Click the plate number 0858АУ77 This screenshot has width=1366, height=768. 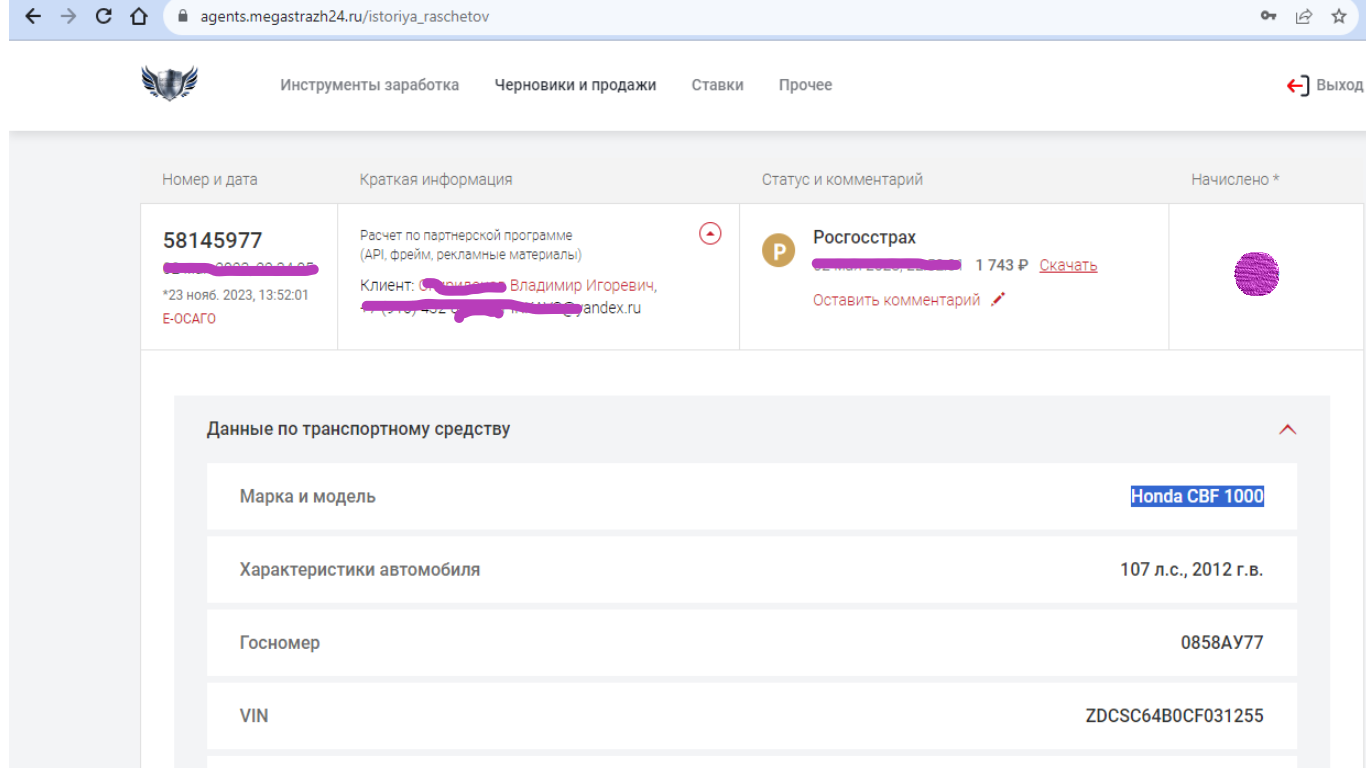[1222, 643]
